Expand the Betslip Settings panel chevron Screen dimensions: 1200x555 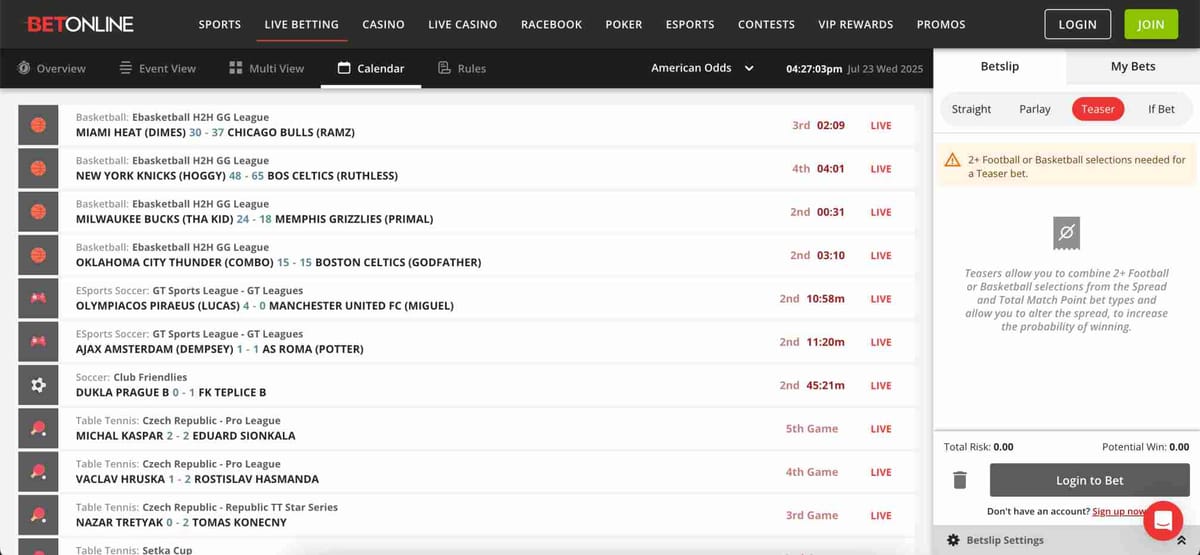(x=1181, y=540)
